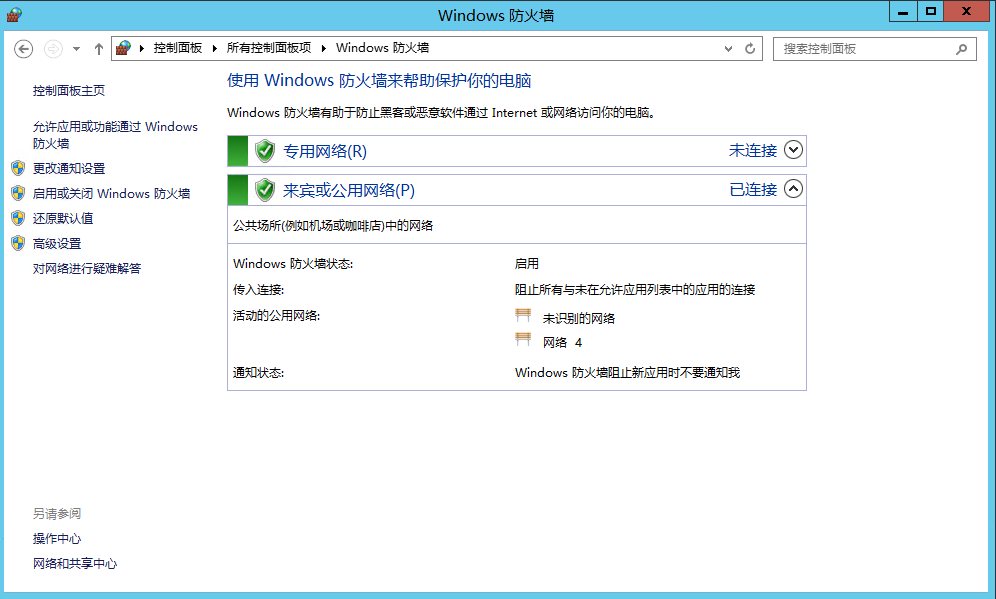996x599 pixels.
Task: Click shield icon beside 高级设置
Action: 18,243
